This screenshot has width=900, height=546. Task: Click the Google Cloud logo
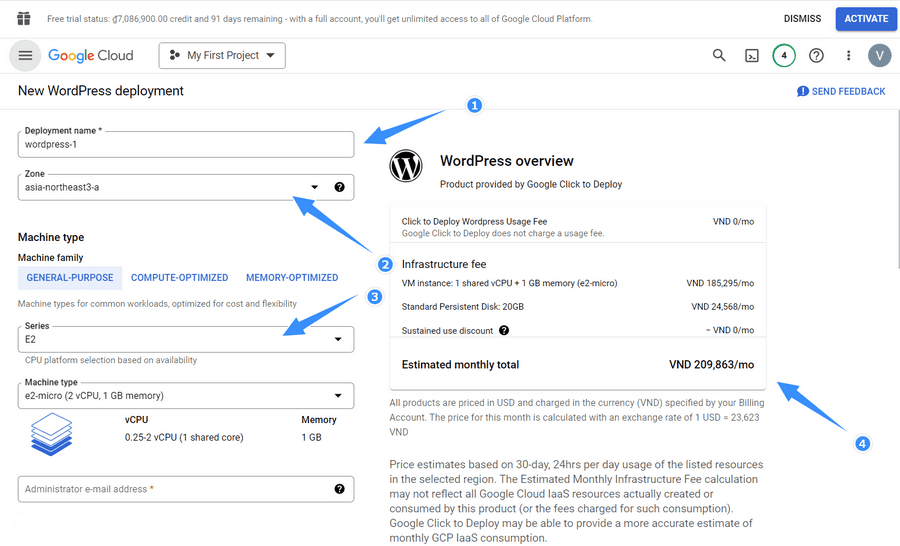91,56
